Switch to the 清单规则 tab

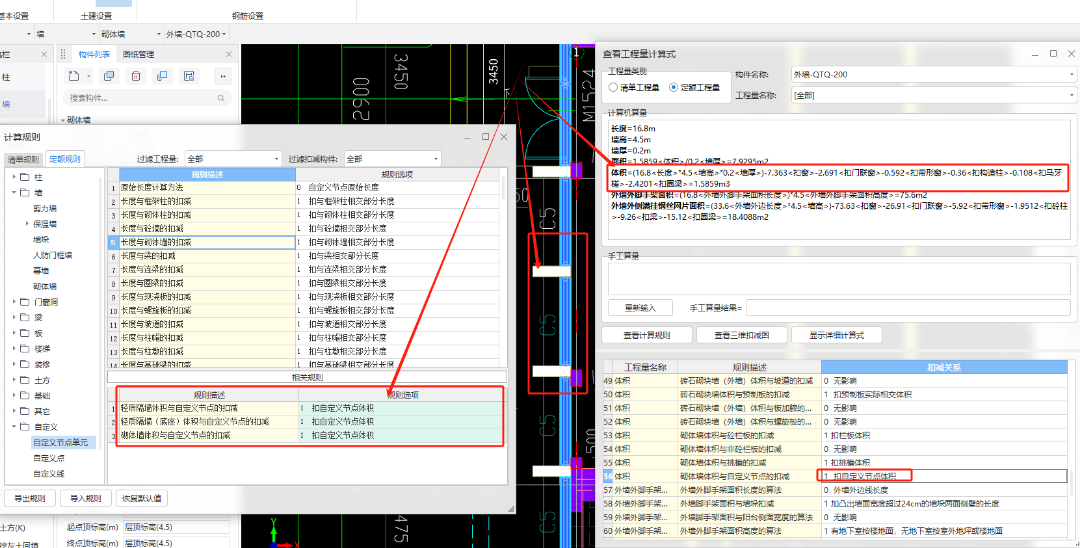(x=22, y=160)
